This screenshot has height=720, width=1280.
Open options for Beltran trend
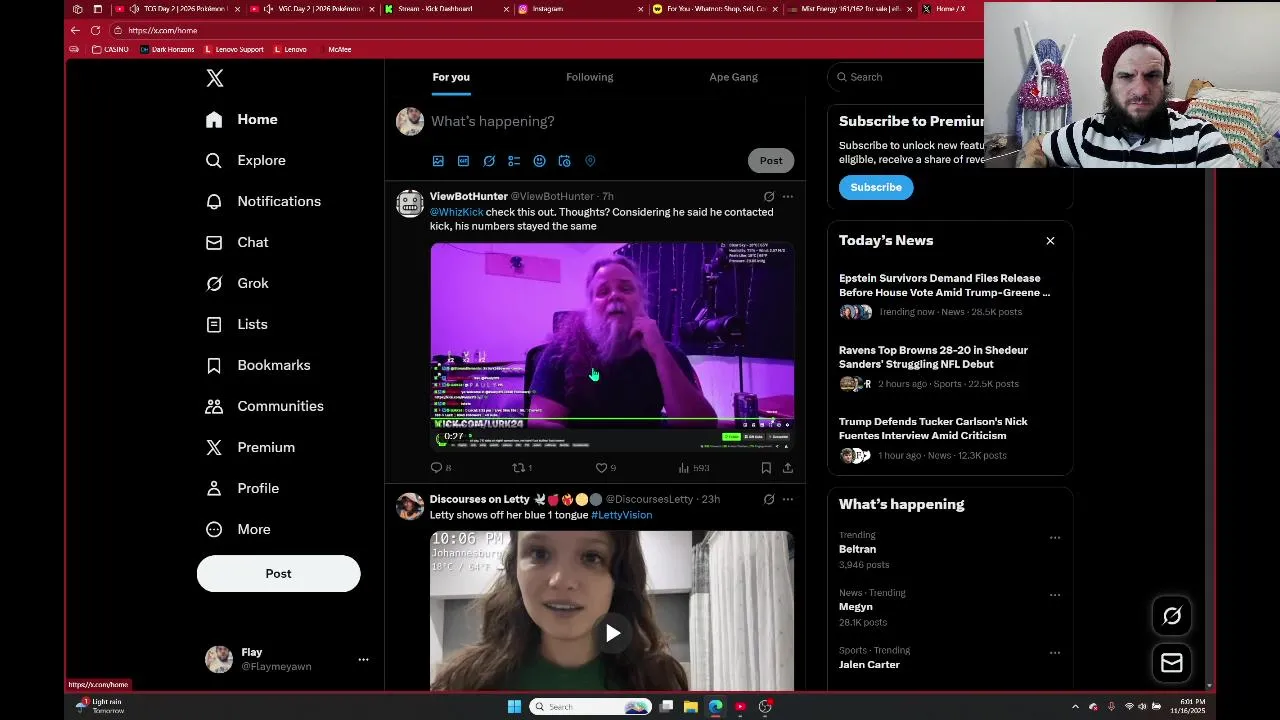(1054, 537)
